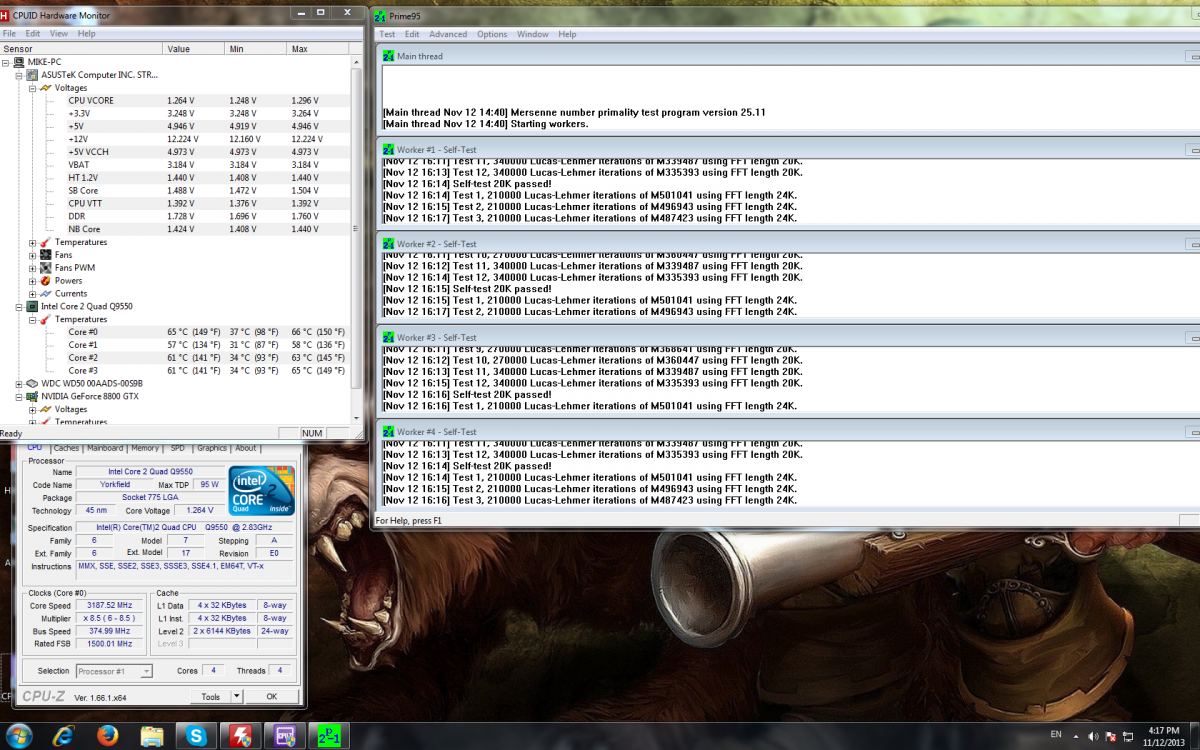Switch to the Memory tab in CPU-Z

pos(145,448)
